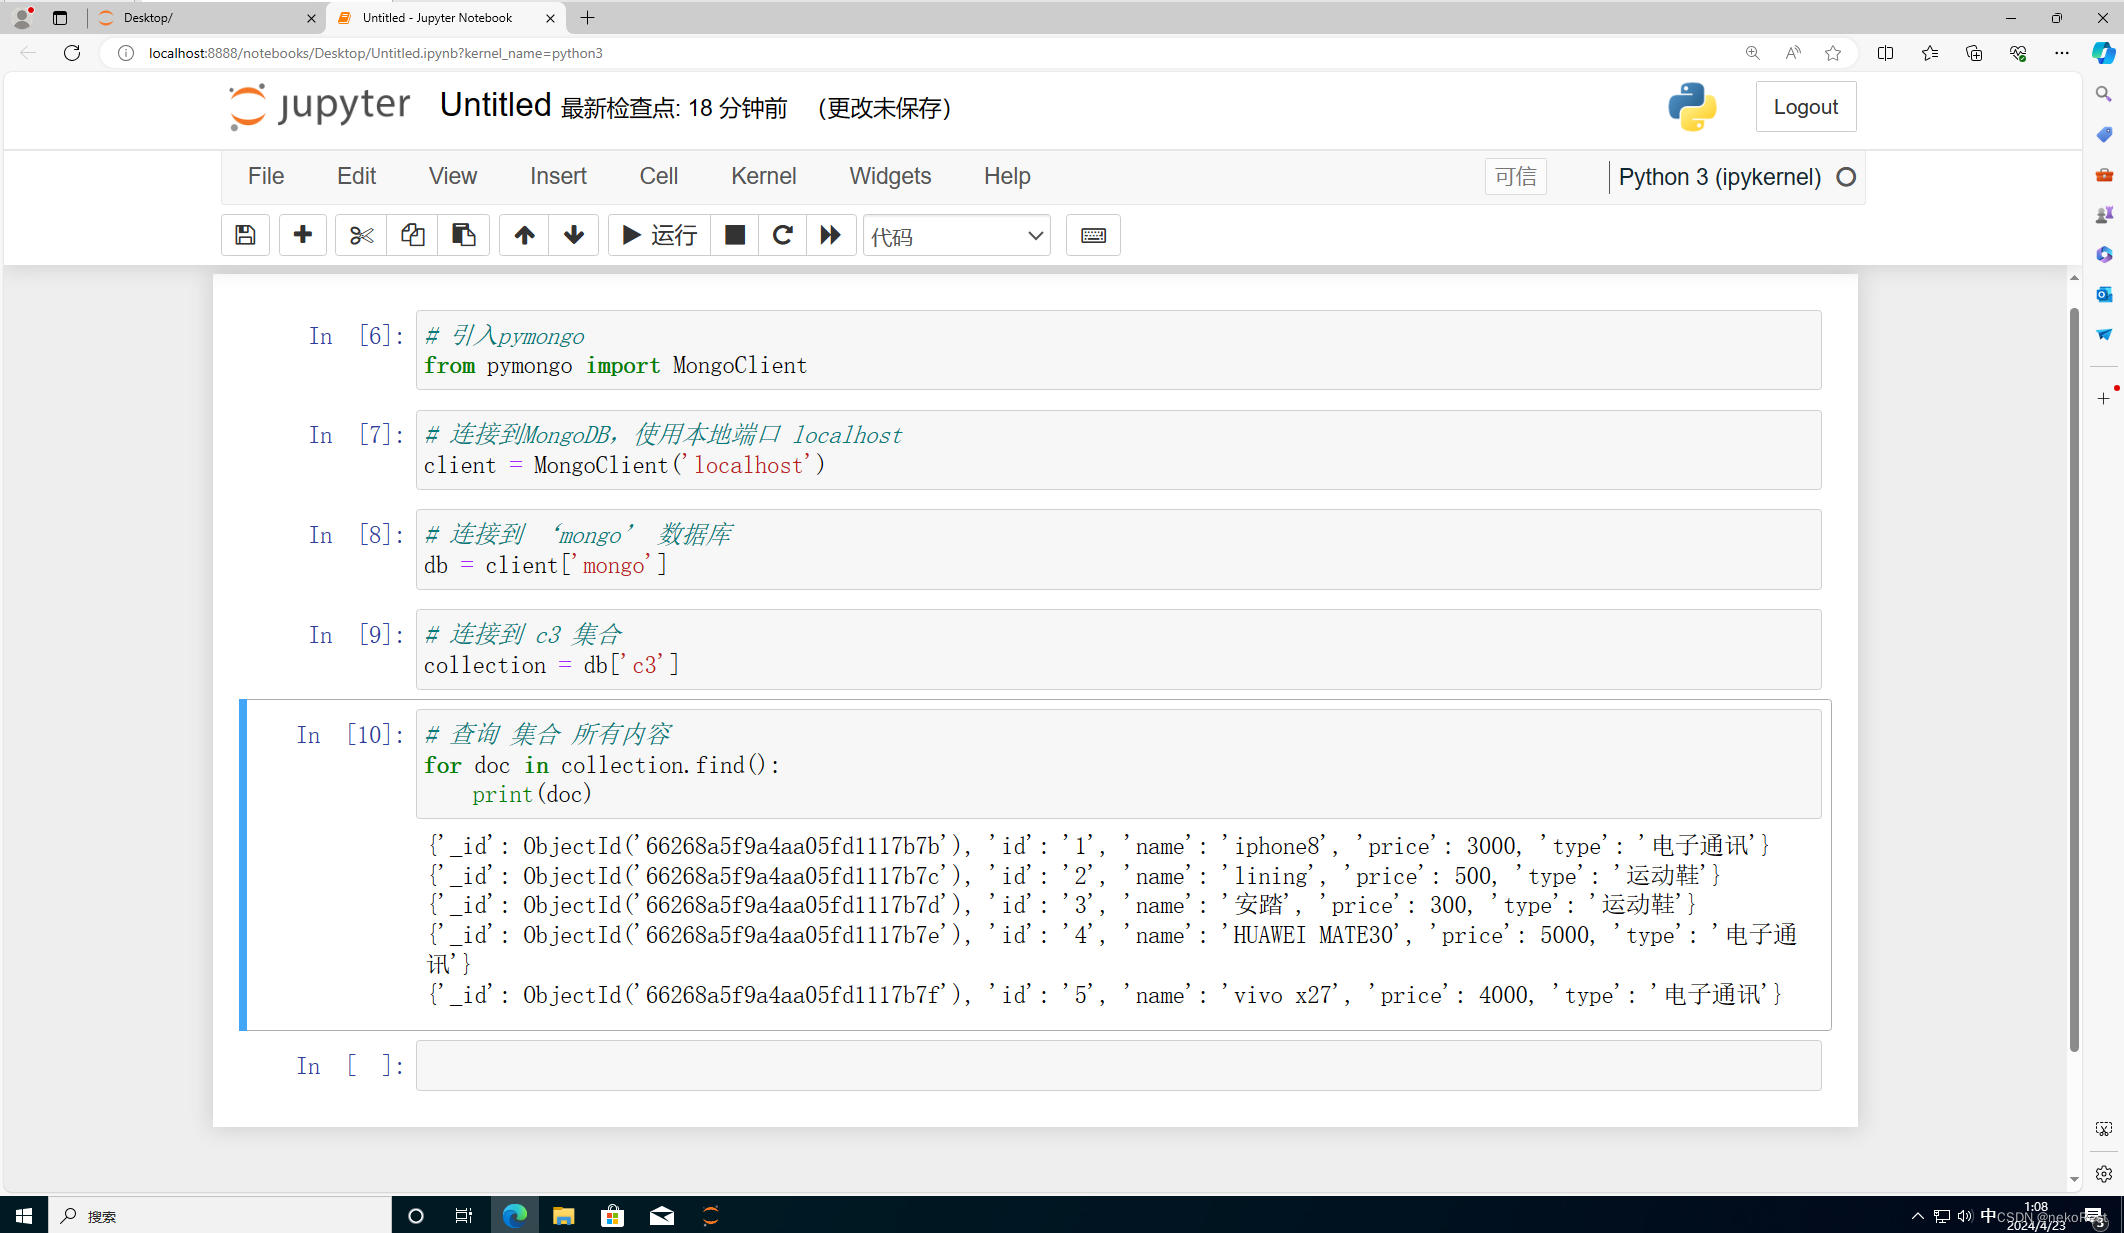Click the keyboard shortcuts icon
2124x1233 pixels.
pyautogui.click(x=1092, y=235)
